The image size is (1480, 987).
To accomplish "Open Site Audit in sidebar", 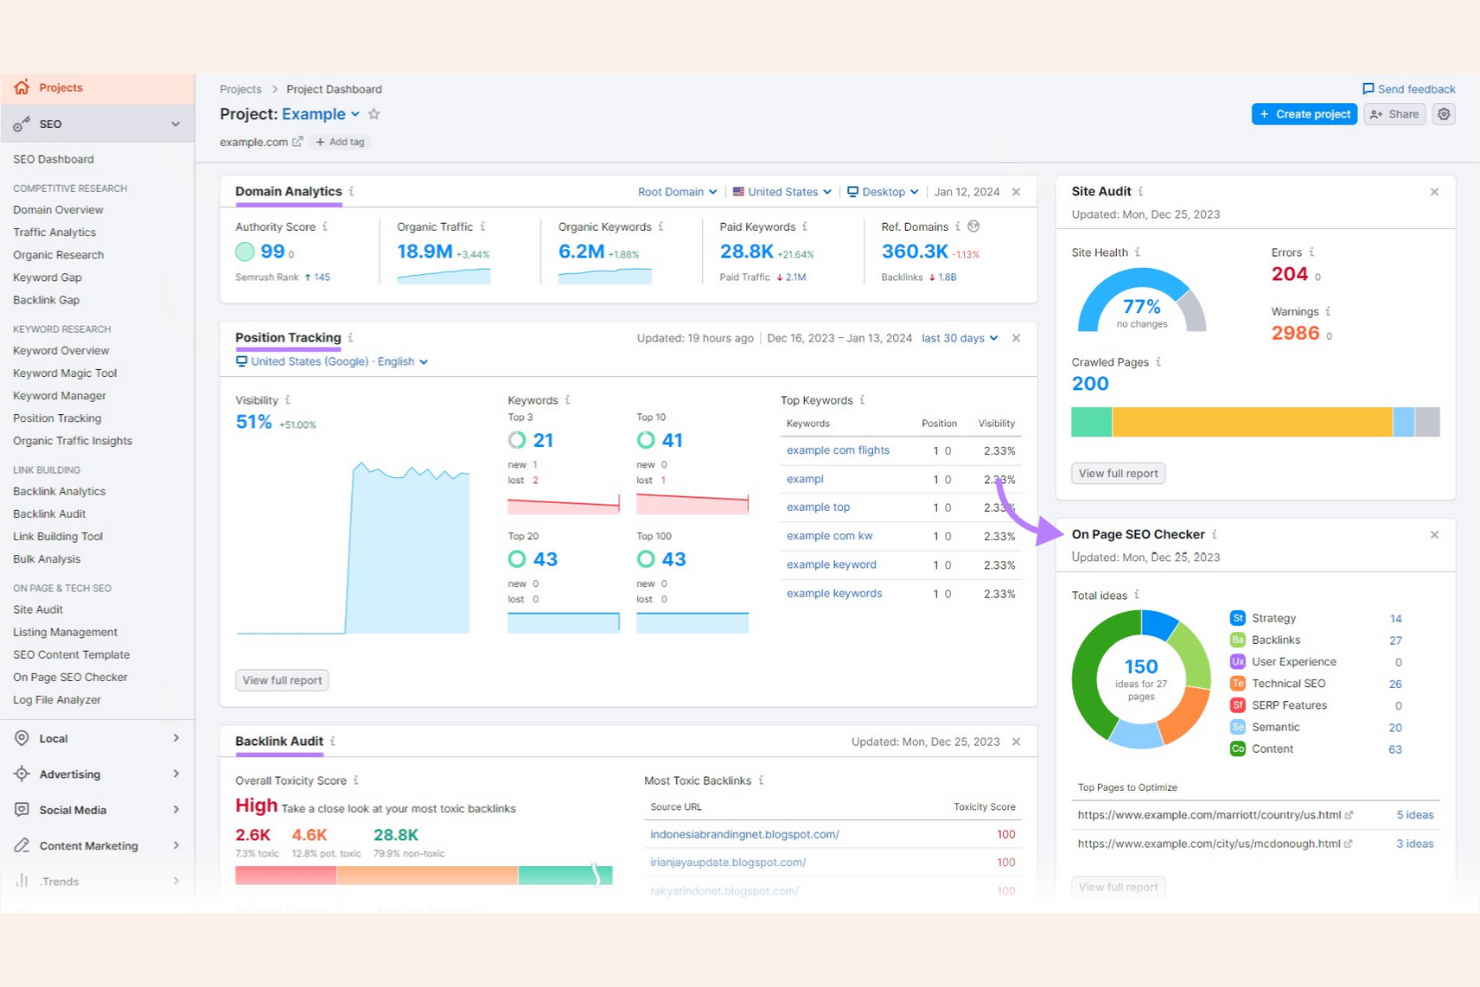I will click(x=38, y=610).
